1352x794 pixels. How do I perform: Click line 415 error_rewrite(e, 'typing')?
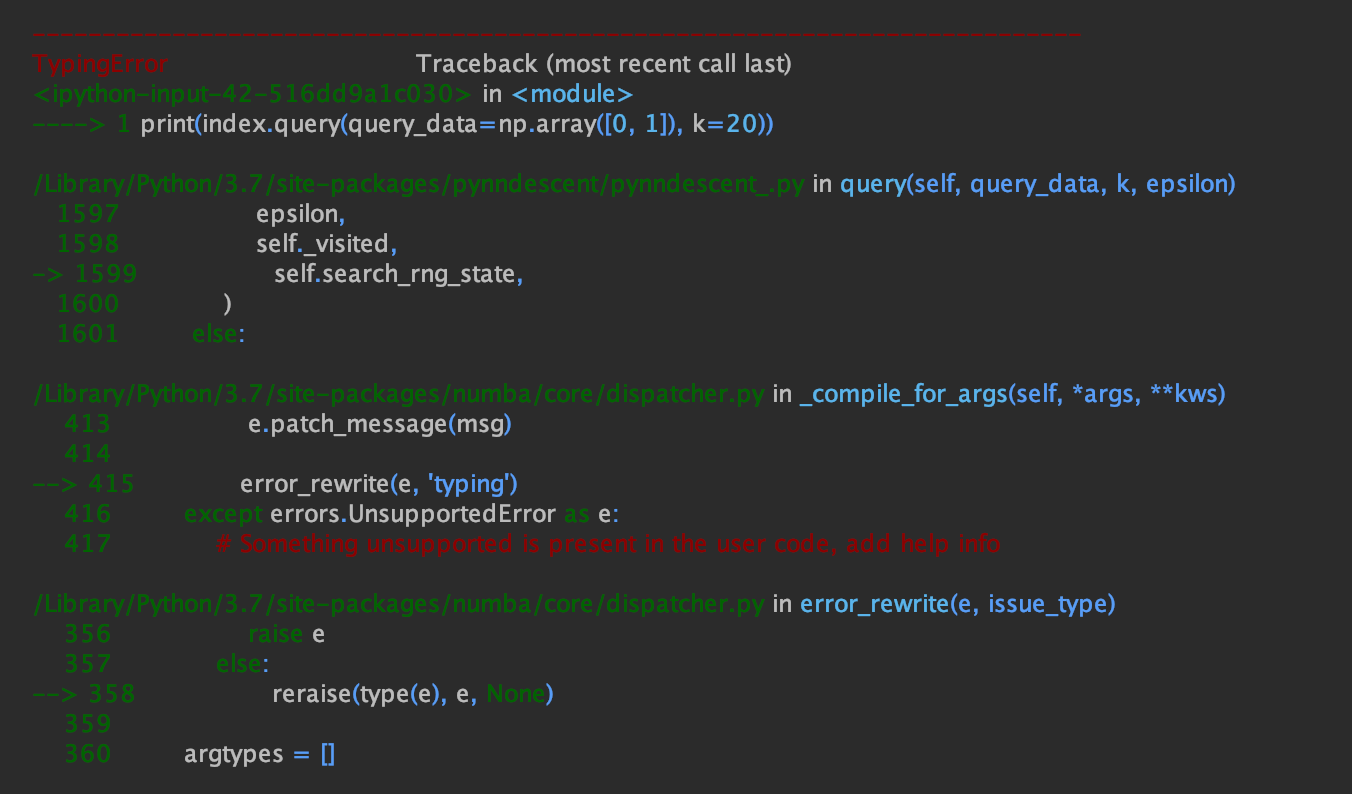click(x=378, y=484)
